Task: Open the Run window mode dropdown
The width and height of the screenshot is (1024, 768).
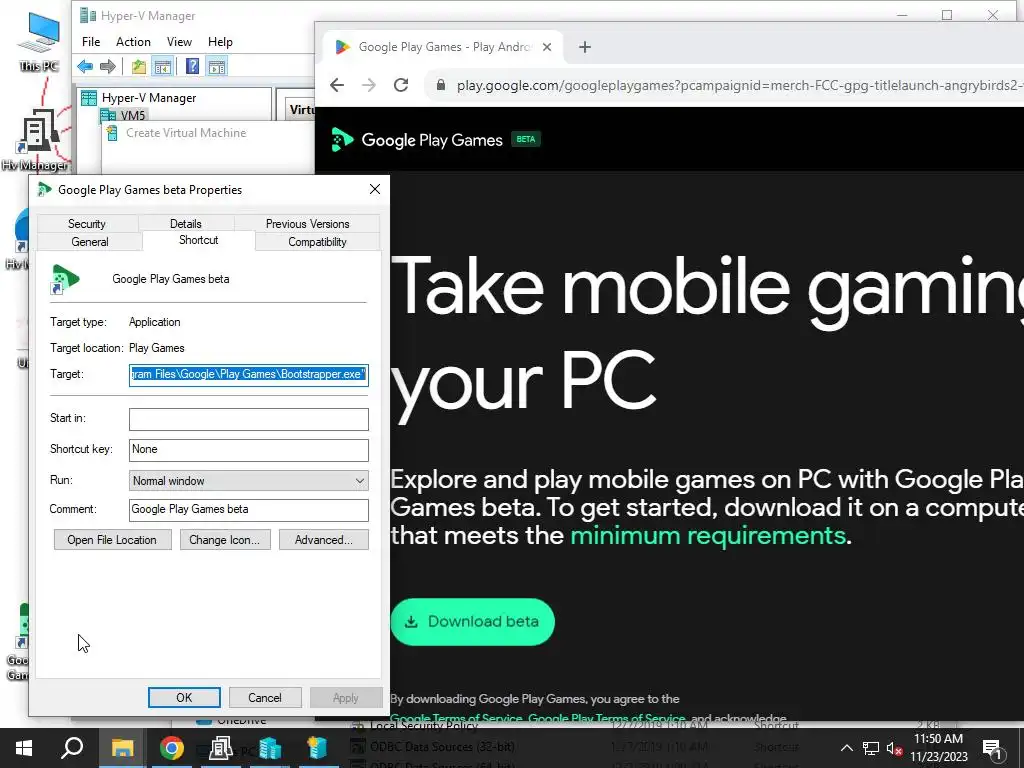Action: pos(249,481)
